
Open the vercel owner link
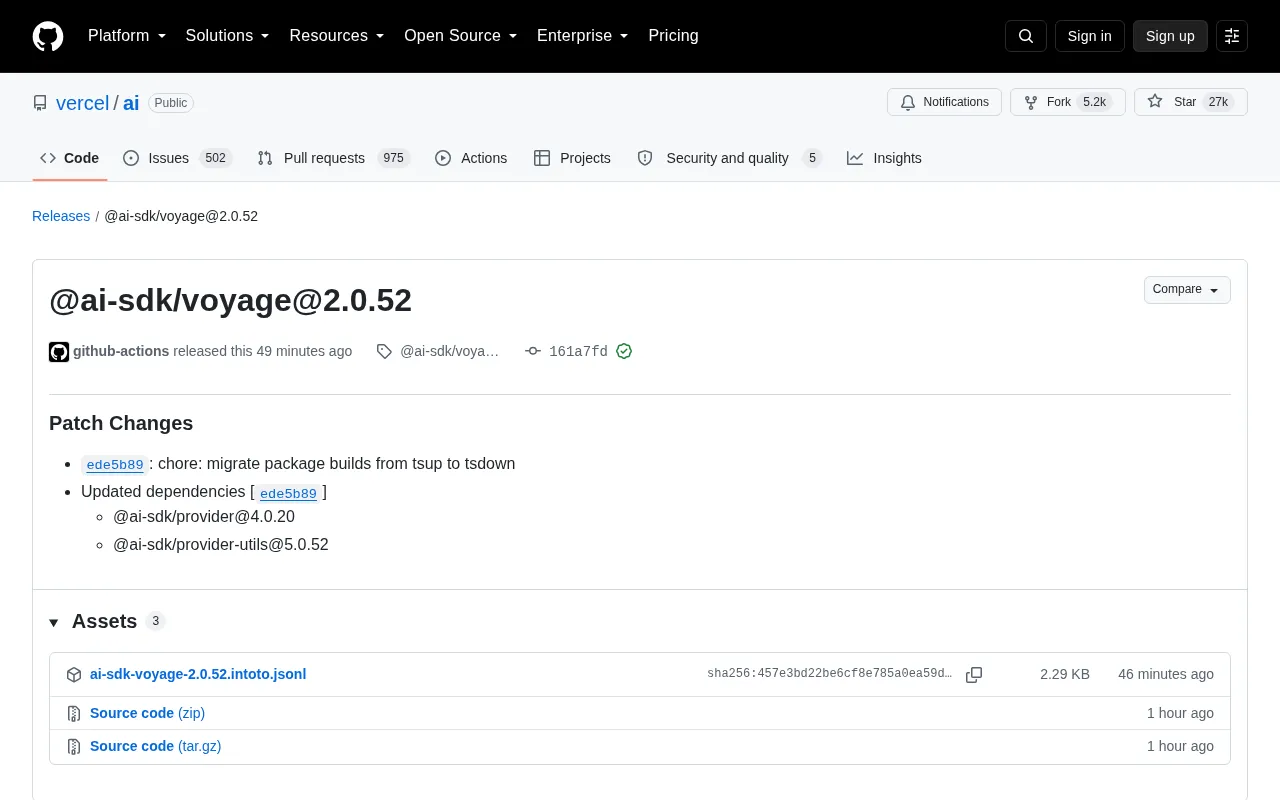(x=82, y=103)
